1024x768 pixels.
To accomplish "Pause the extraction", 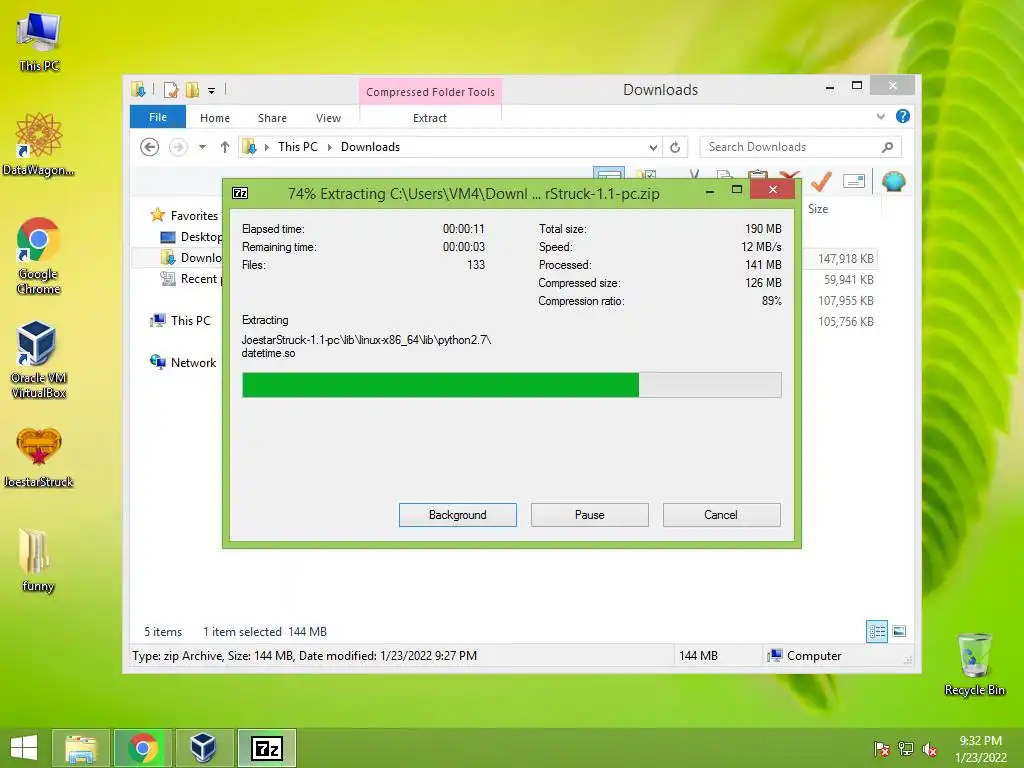I will click(x=590, y=515).
